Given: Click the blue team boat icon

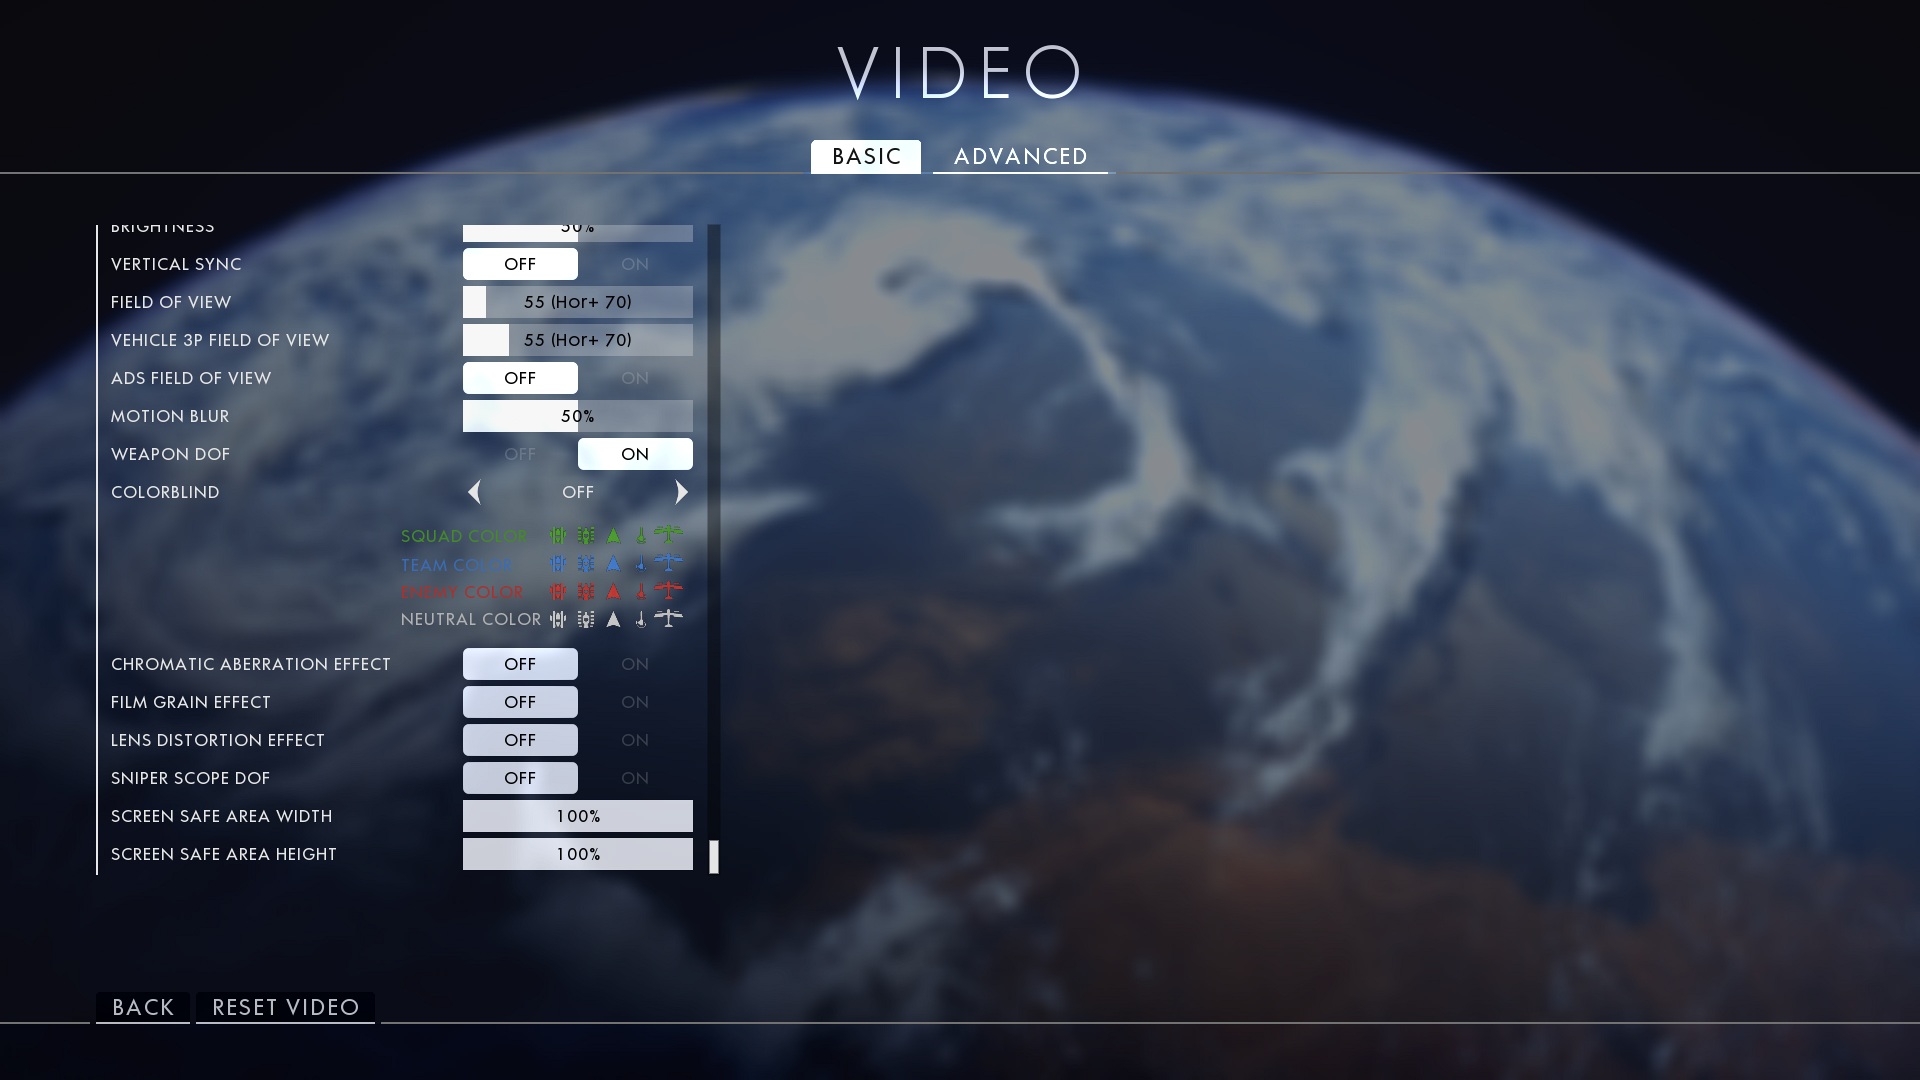Looking at the screenshot, I should pyautogui.click(x=641, y=564).
